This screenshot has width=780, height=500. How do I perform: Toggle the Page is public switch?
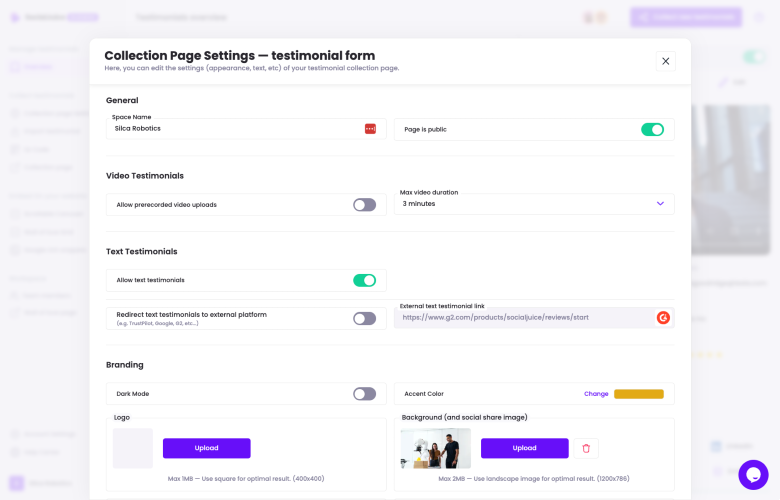[652, 129]
